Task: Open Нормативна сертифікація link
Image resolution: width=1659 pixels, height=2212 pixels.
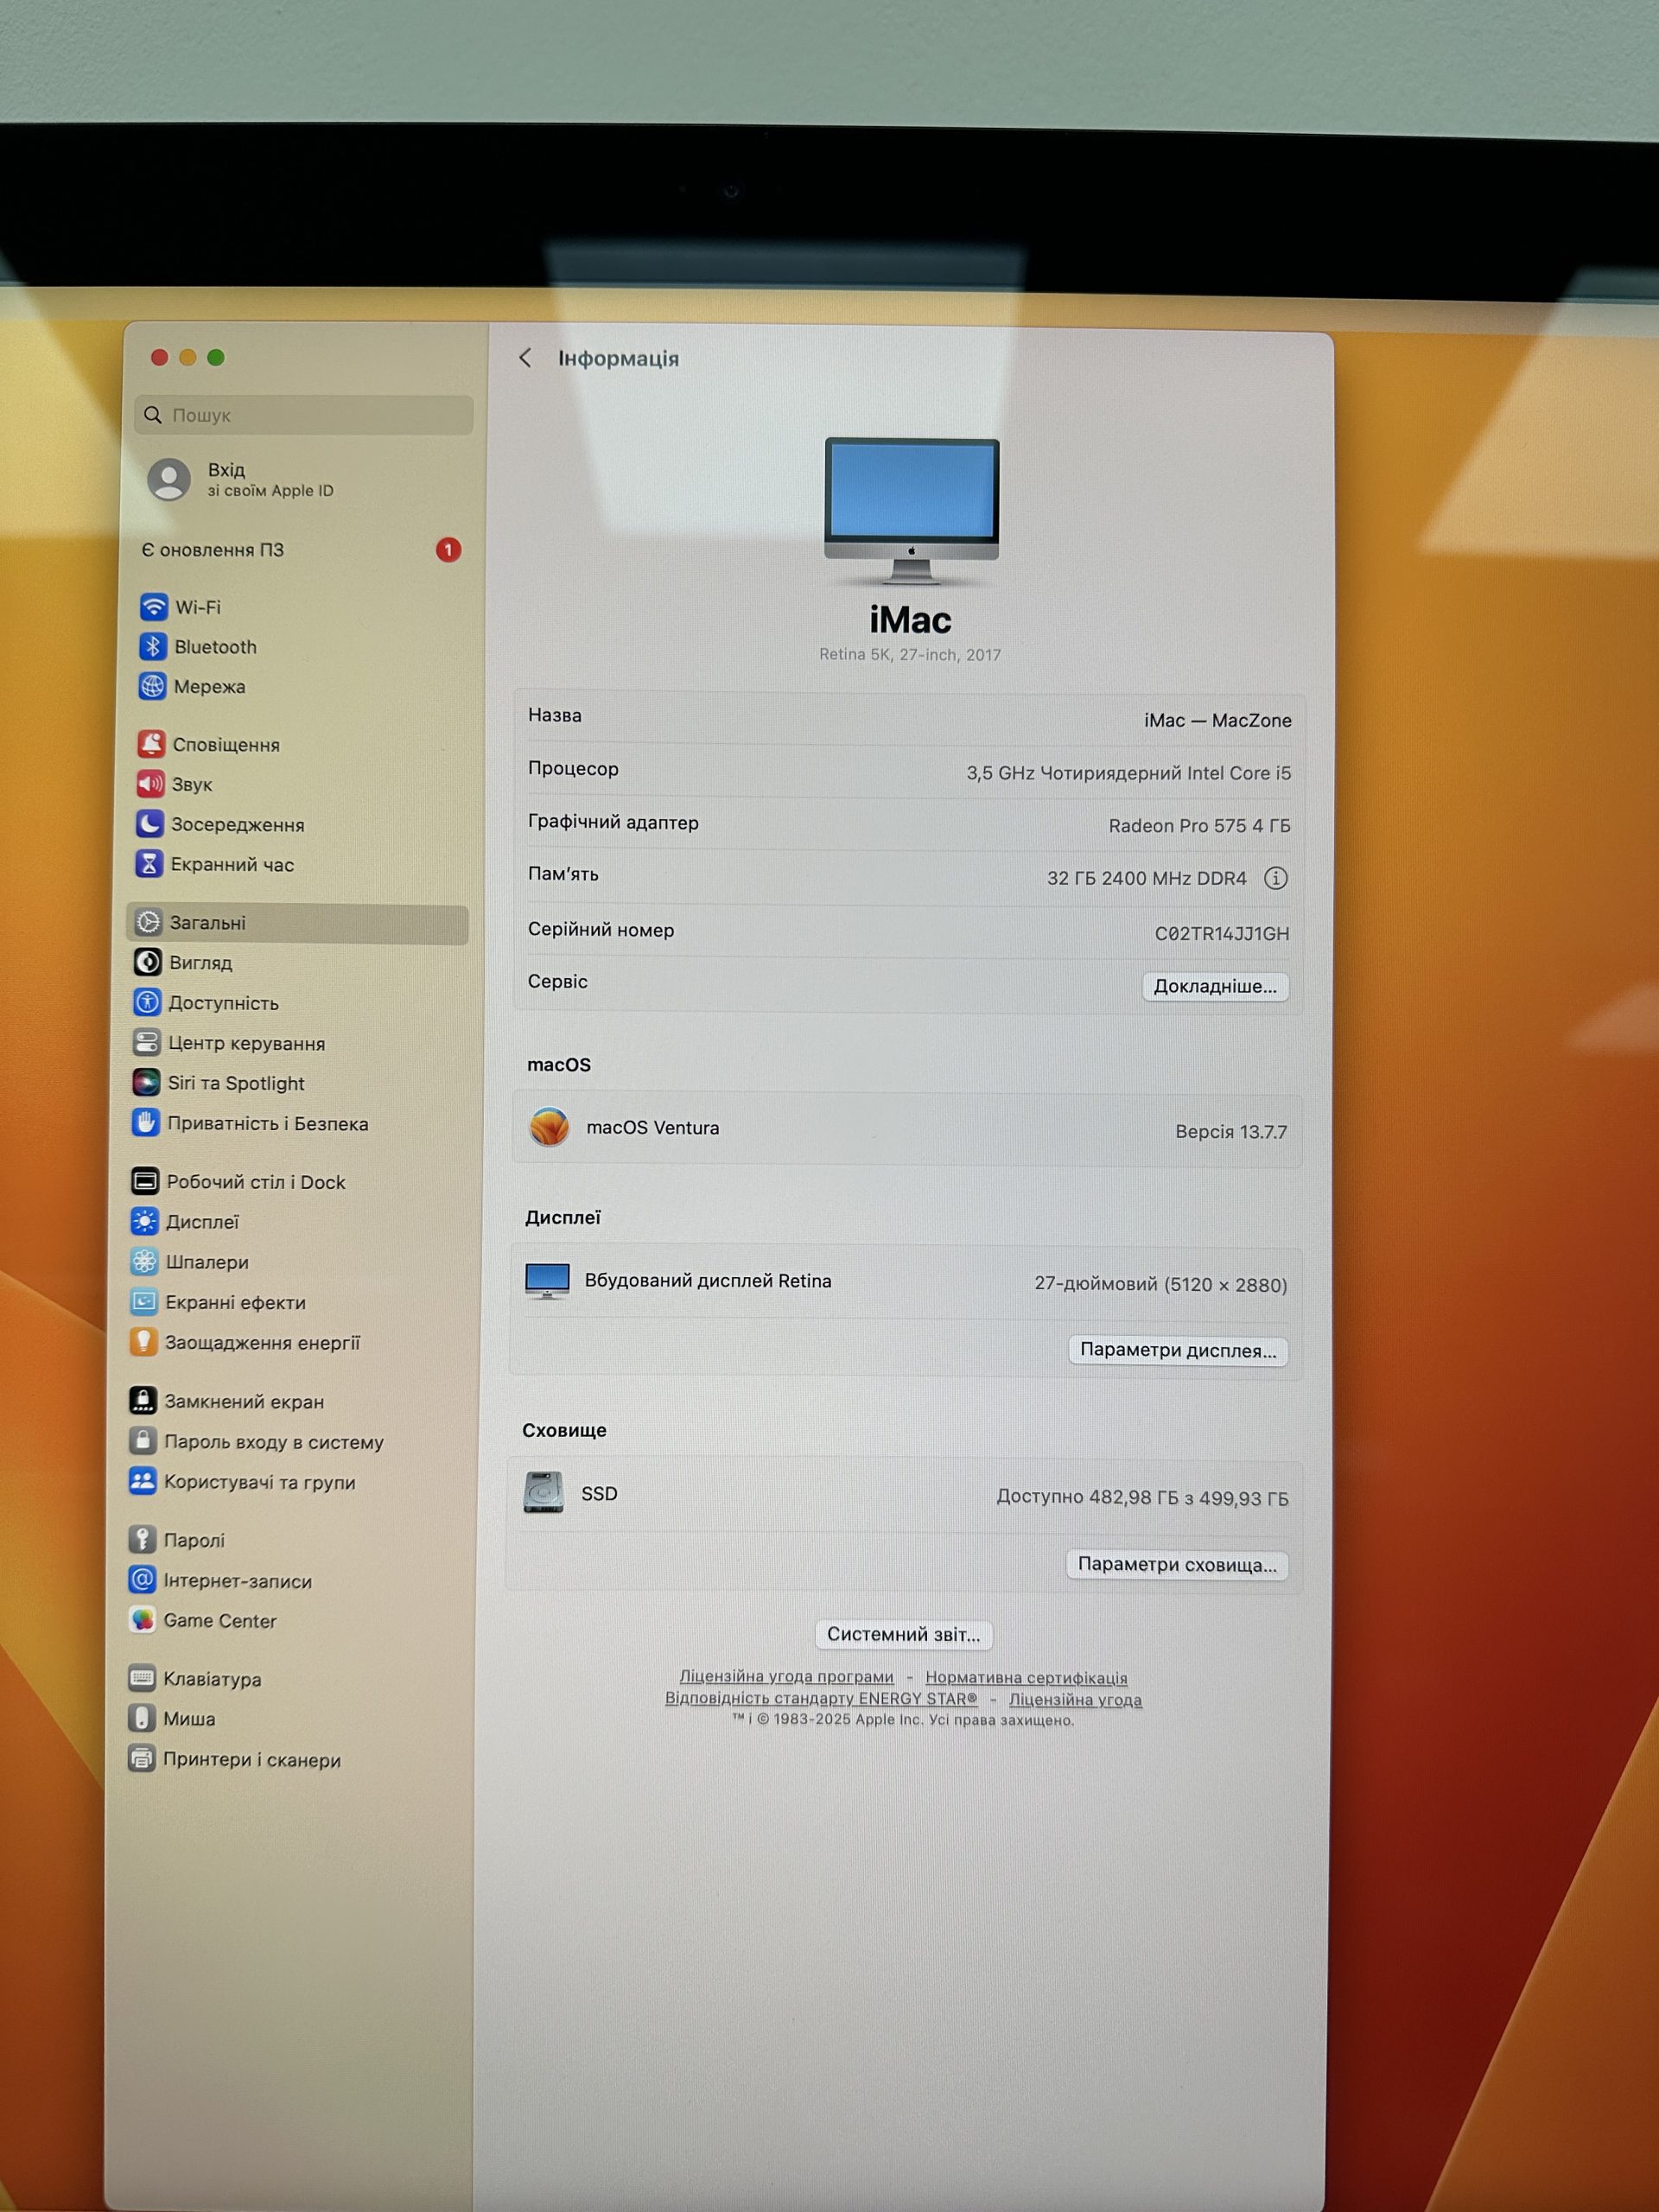Action: 1026,1677
